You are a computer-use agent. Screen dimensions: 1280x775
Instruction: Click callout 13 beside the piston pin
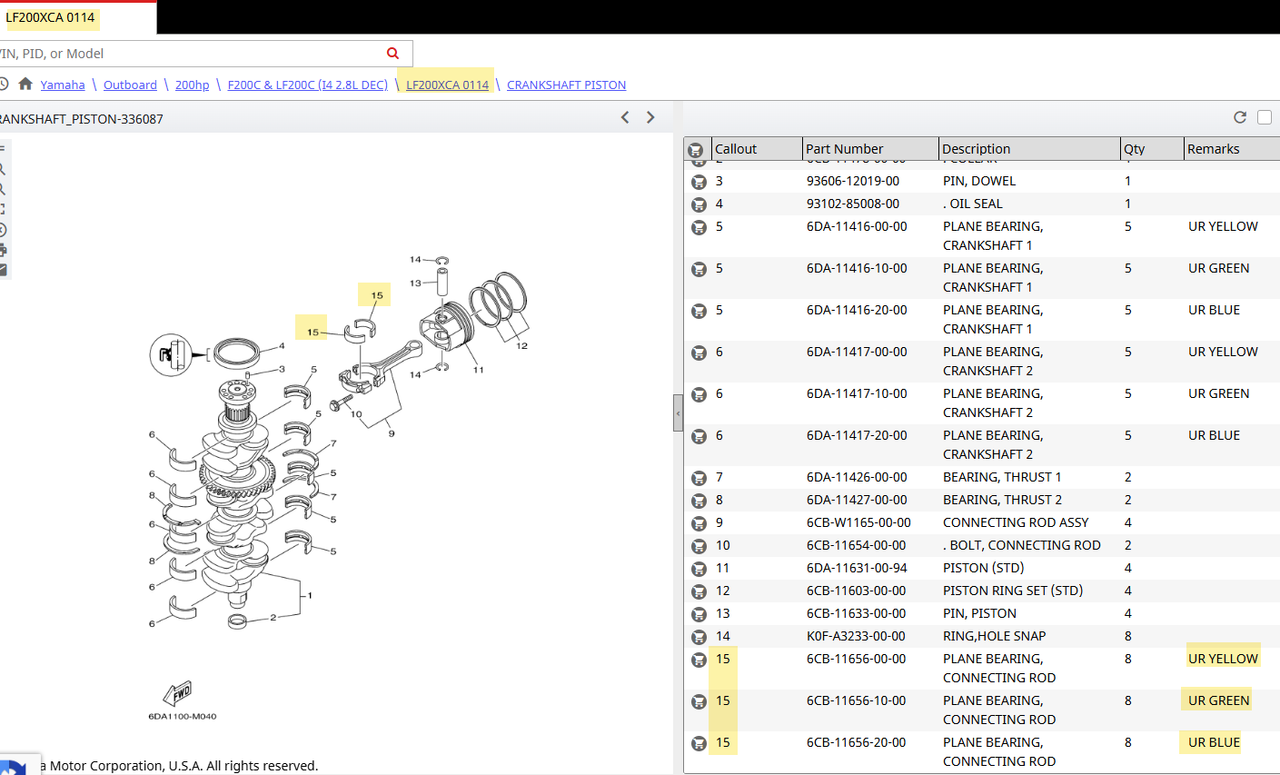(x=415, y=284)
